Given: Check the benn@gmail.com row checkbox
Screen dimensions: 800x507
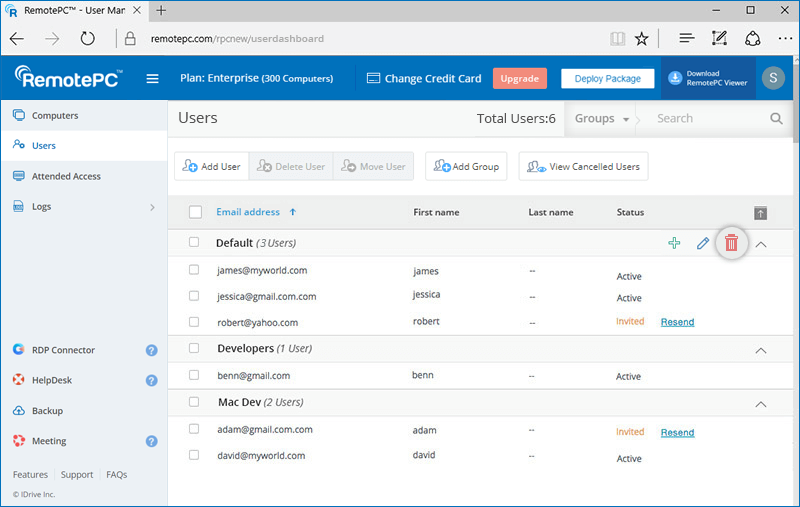Looking at the screenshot, I should [194, 375].
